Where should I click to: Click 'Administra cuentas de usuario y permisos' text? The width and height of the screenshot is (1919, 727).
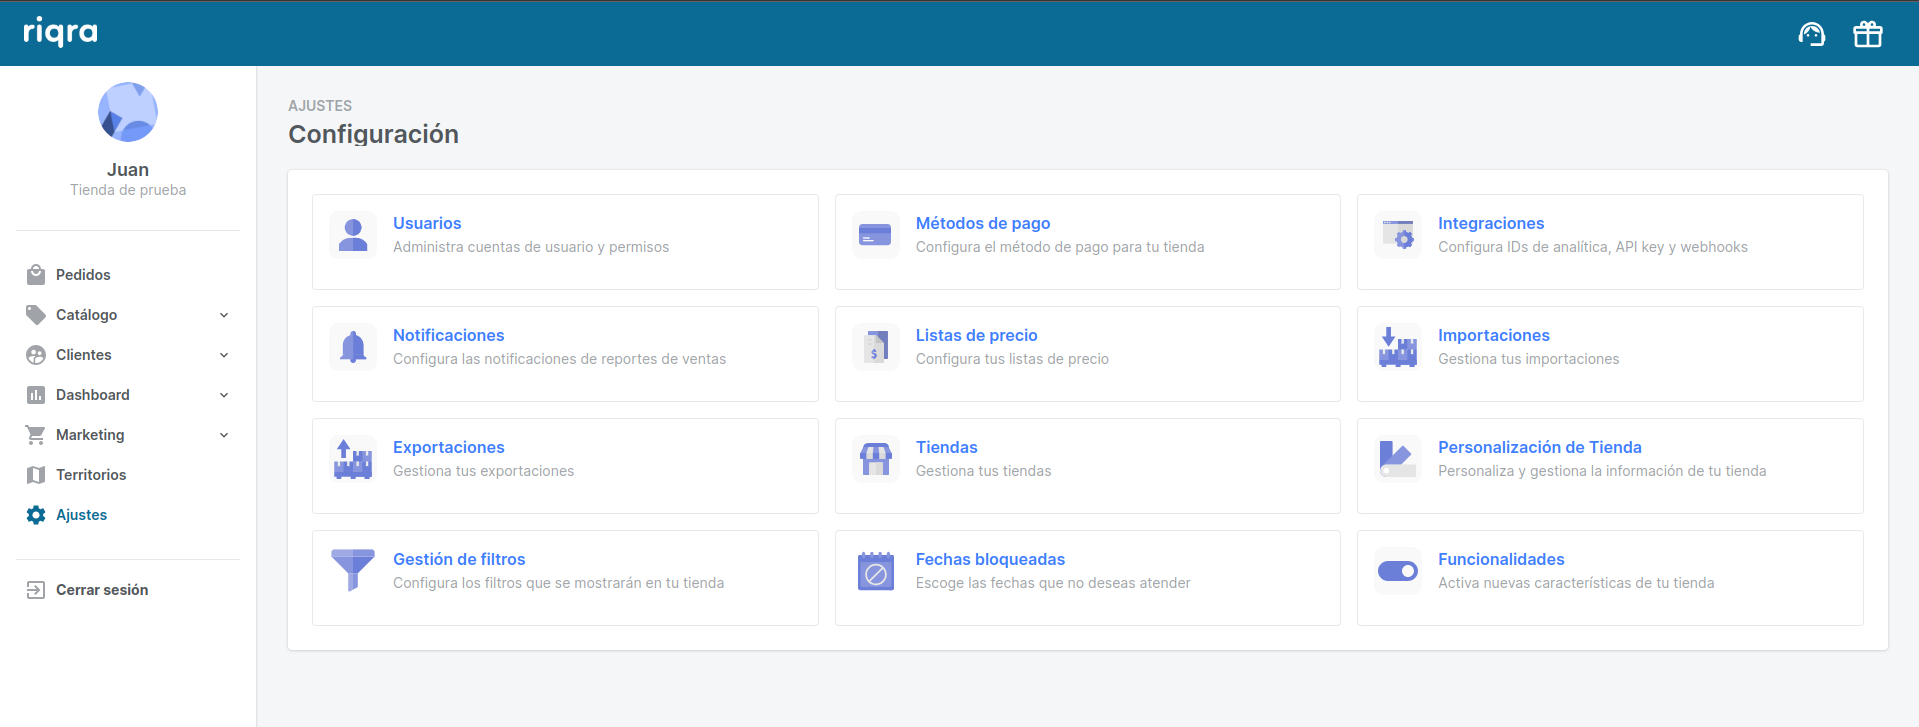(x=531, y=247)
